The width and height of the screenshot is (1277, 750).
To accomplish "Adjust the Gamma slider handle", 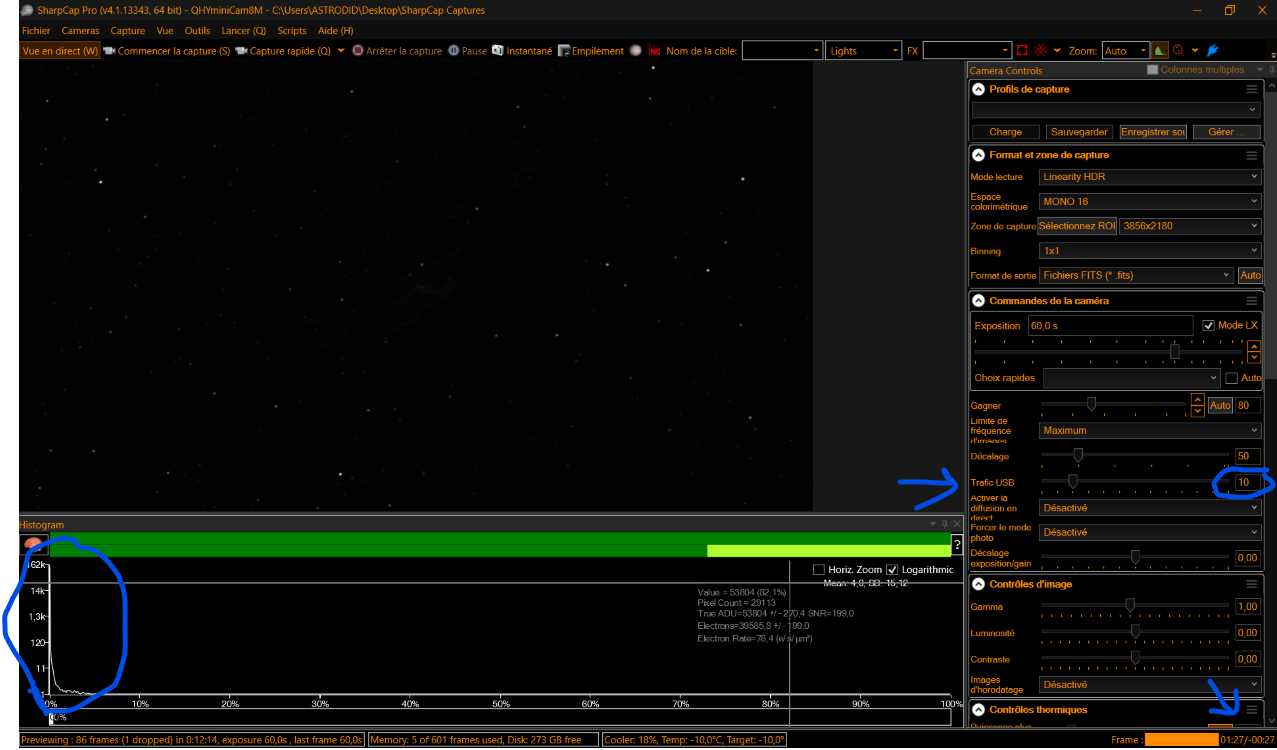I will tap(1130, 605).
